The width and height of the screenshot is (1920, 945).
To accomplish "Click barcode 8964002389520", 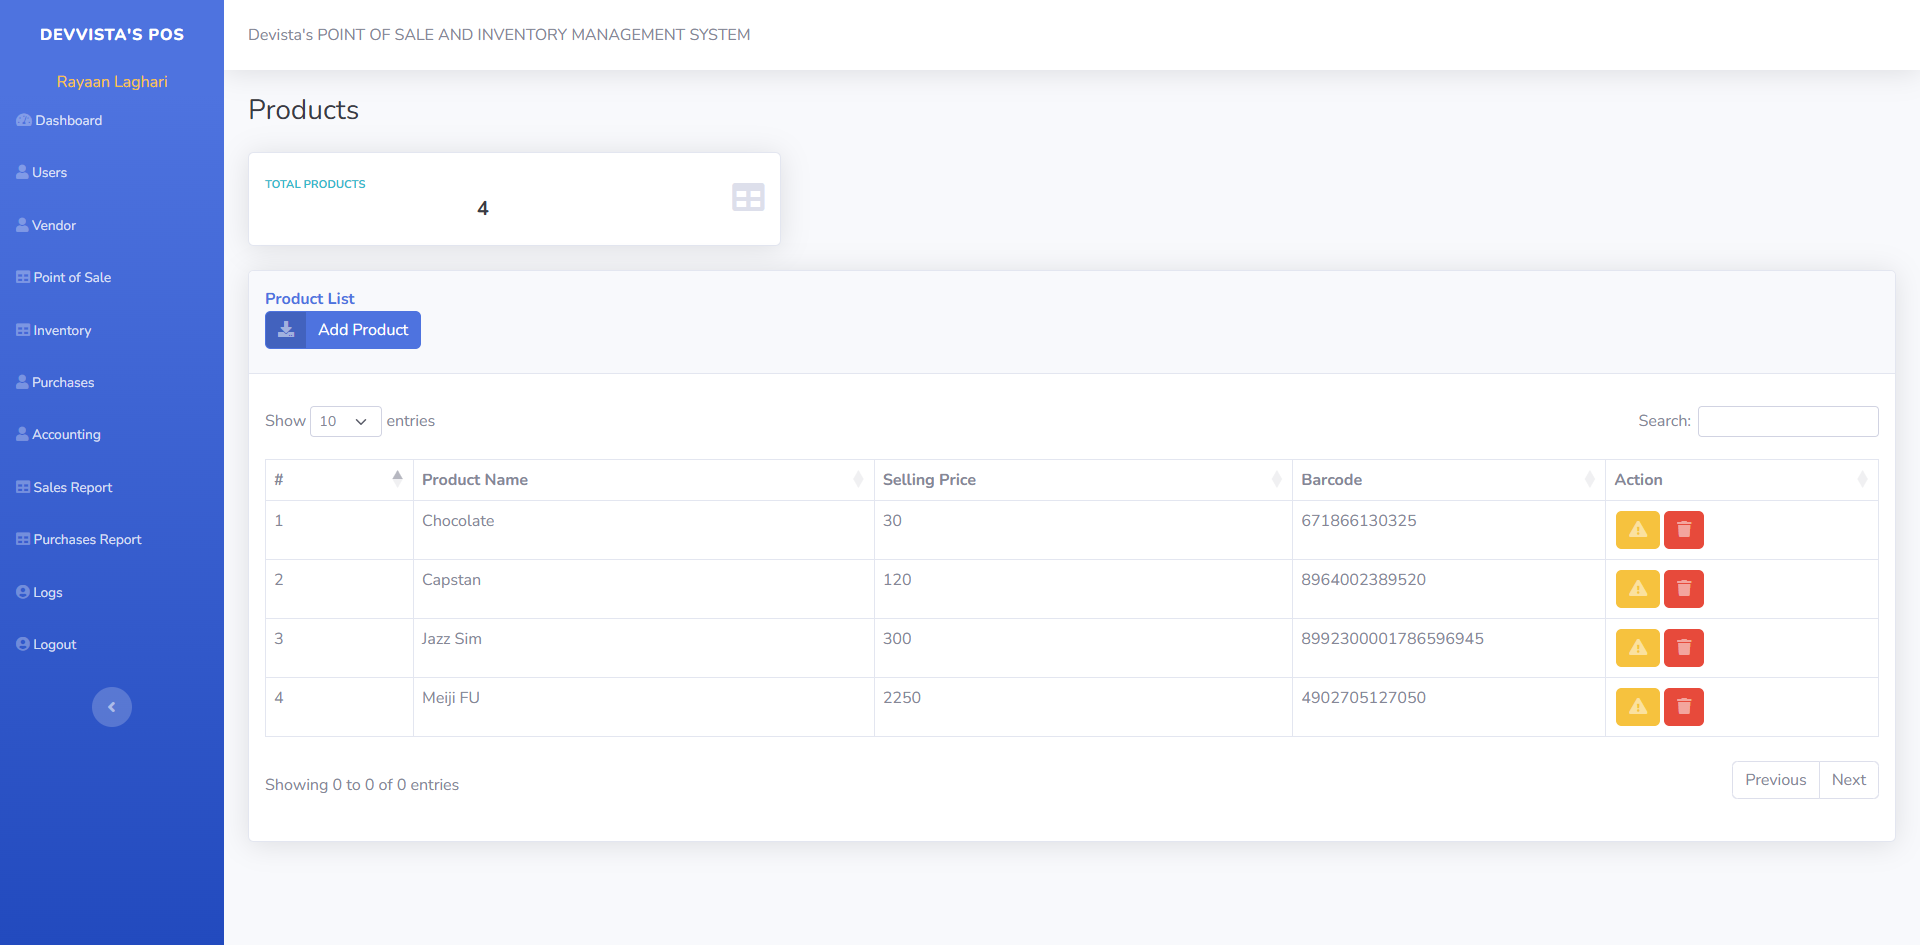I will pyautogui.click(x=1363, y=580).
